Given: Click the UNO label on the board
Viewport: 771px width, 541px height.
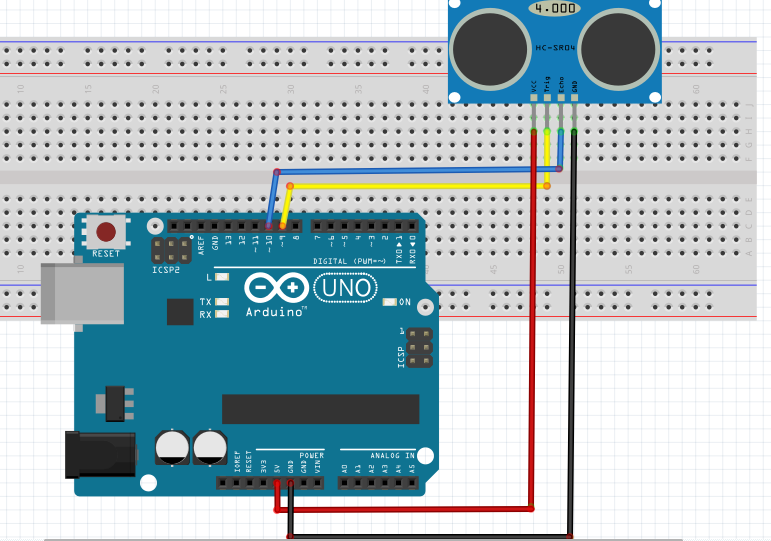Looking at the screenshot, I should coord(346,289).
